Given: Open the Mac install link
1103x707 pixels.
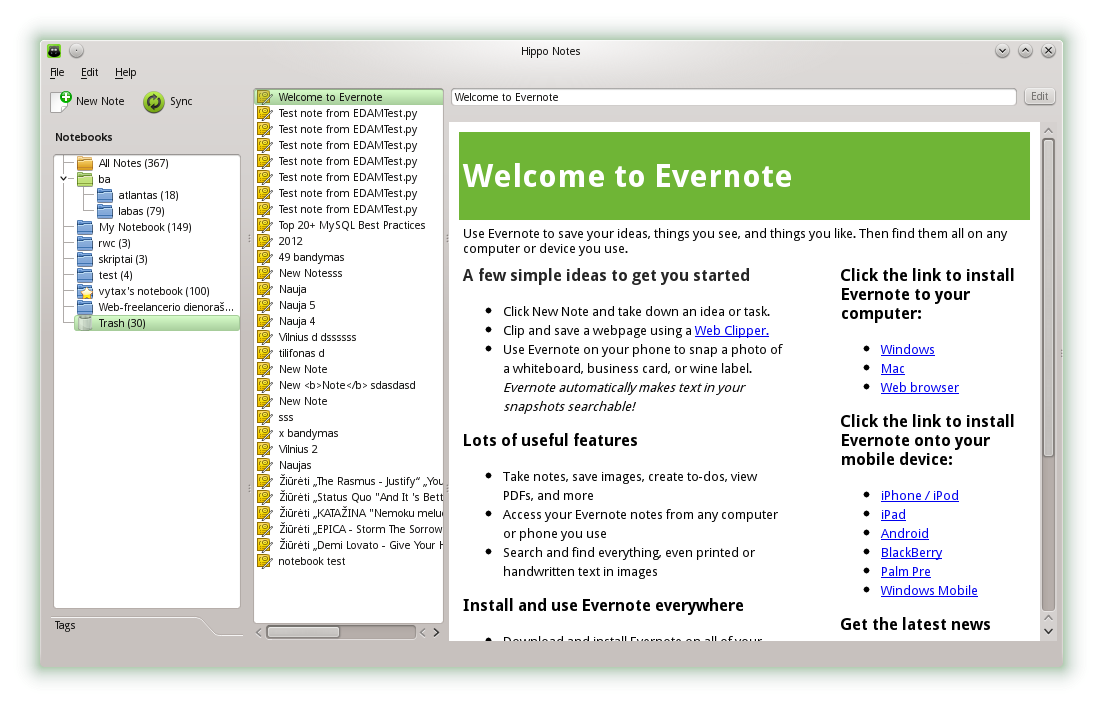Looking at the screenshot, I should point(893,369).
